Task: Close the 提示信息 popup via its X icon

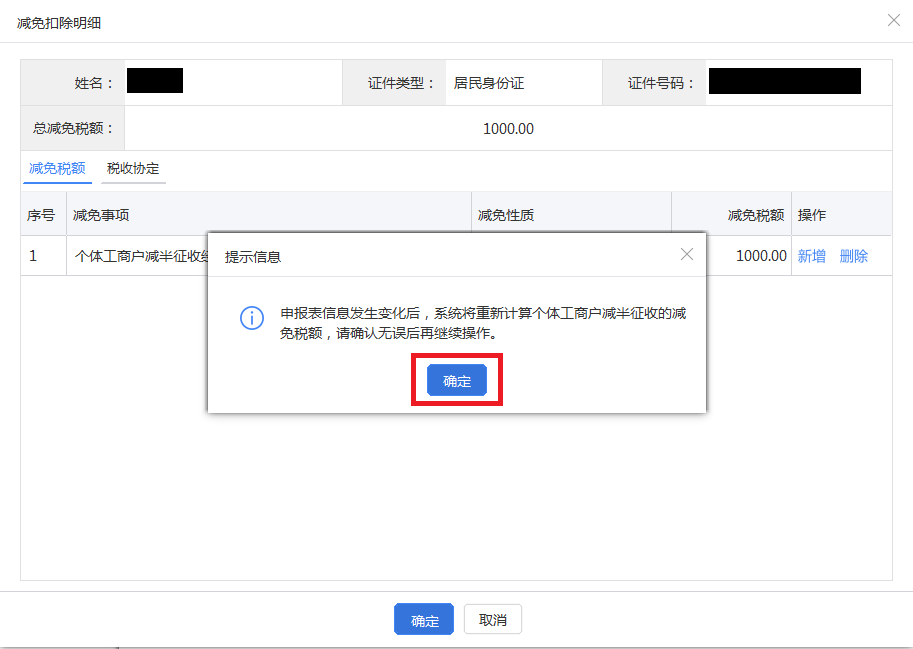Action: pyautogui.click(x=687, y=254)
